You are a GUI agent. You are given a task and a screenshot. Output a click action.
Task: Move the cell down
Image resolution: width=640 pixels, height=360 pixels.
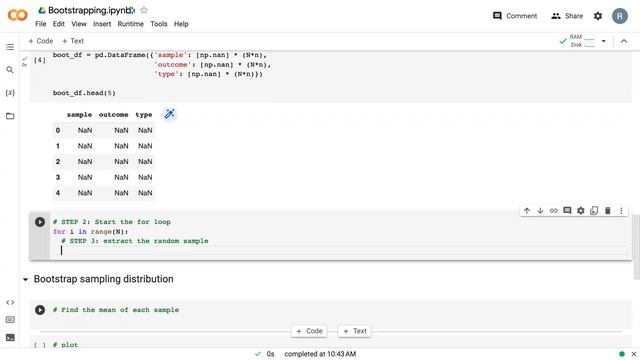click(540, 211)
